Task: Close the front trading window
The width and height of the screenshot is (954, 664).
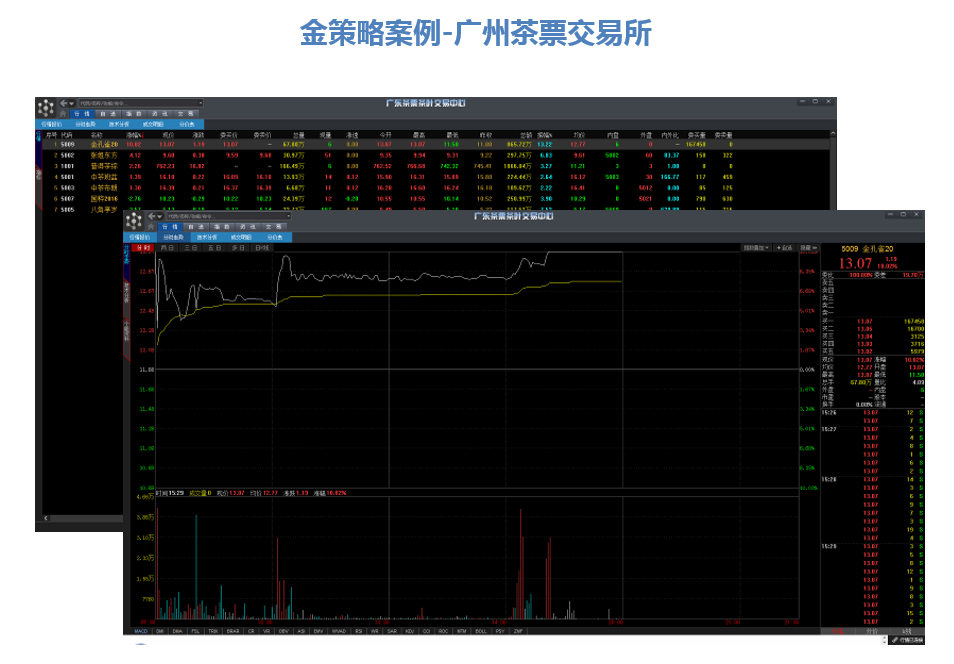Action: [x=916, y=215]
